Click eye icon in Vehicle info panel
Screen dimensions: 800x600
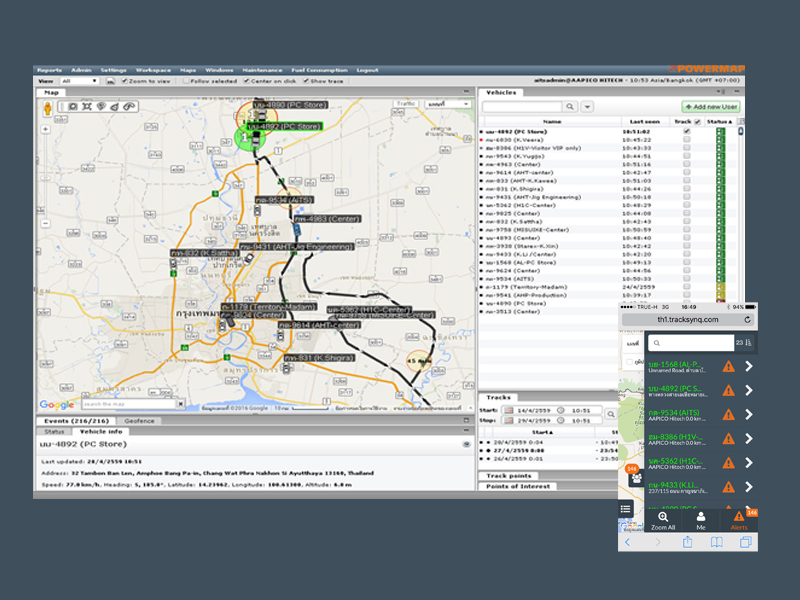[466, 444]
